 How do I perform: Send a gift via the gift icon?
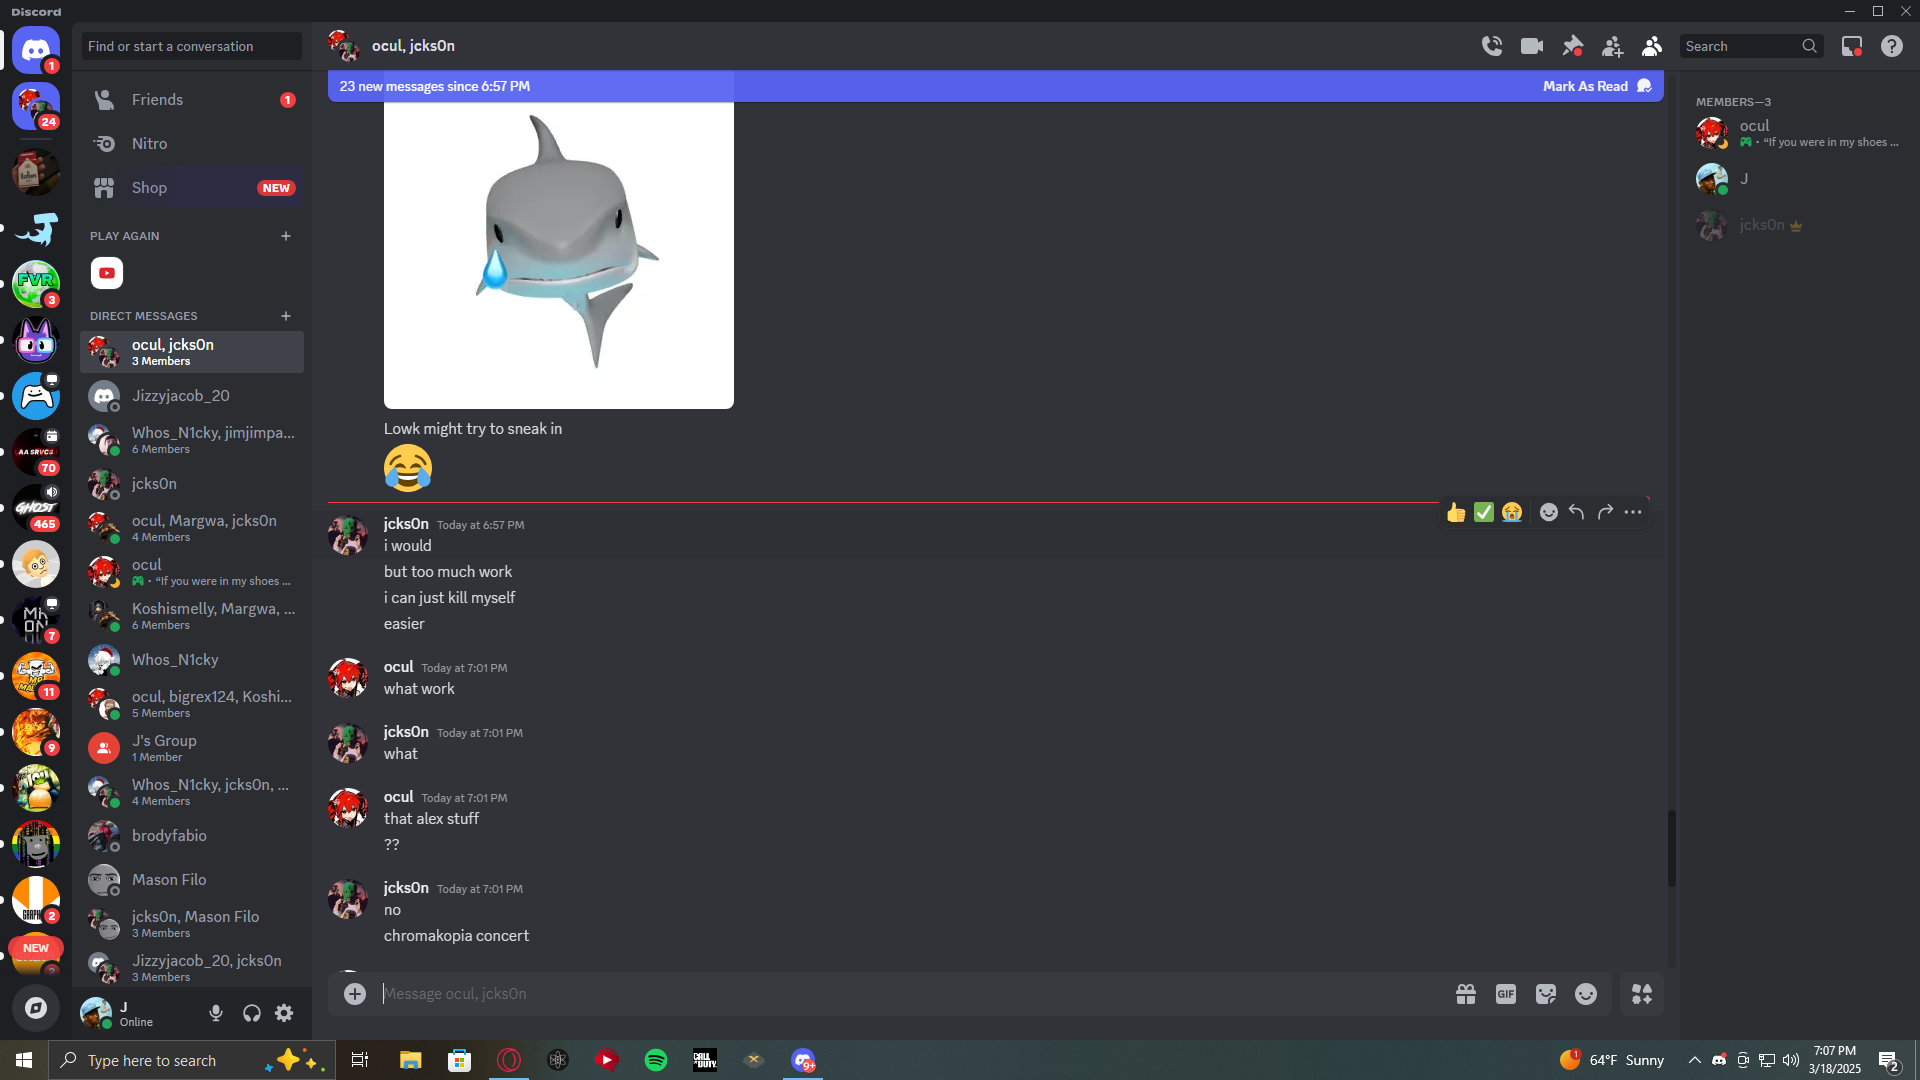click(x=1466, y=994)
